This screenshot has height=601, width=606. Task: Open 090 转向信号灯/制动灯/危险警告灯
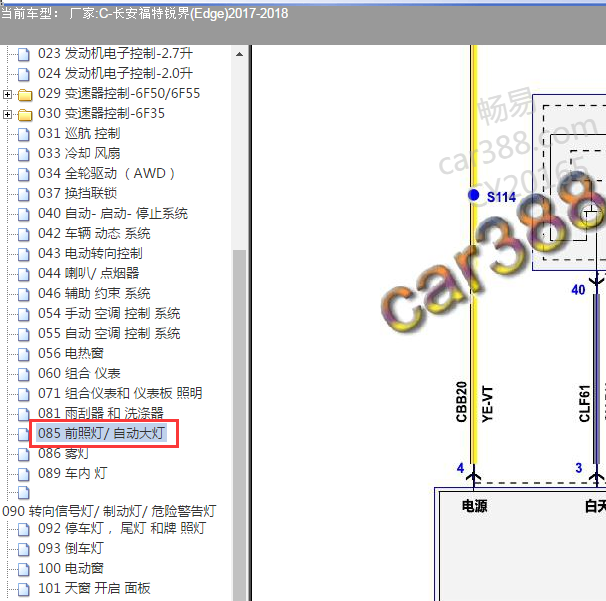pyautogui.click(x=109, y=511)
